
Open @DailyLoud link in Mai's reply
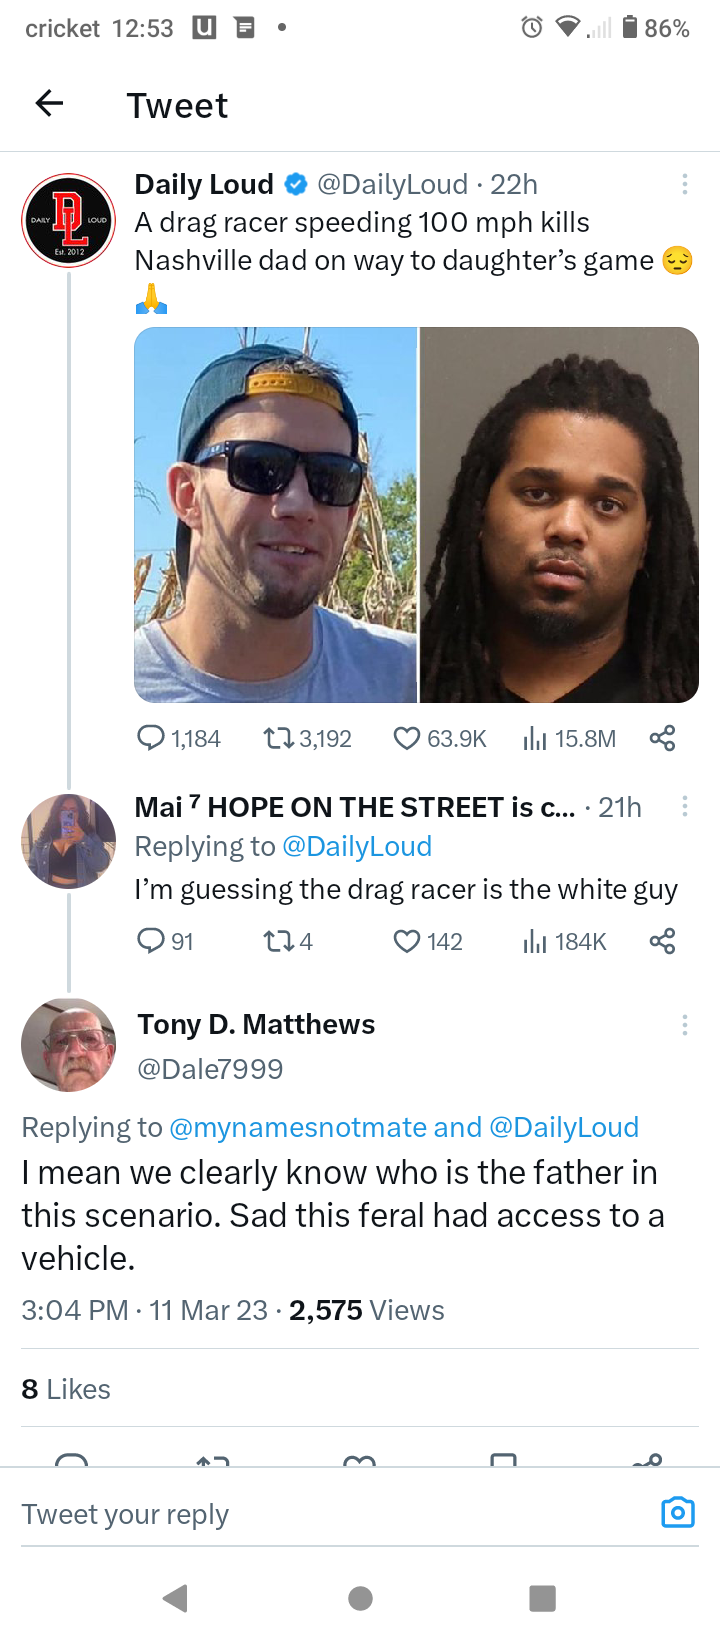[357, 846]
